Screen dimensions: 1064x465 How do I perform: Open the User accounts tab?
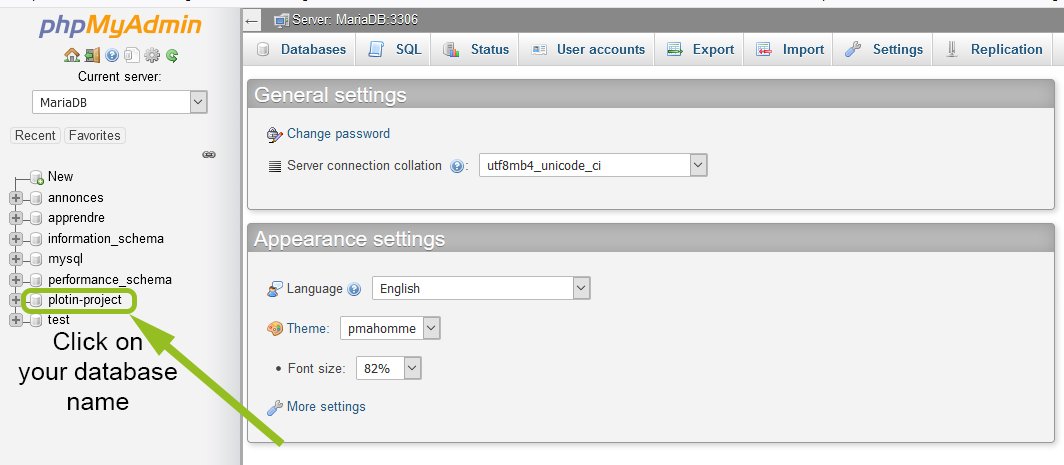click(588, 49)
